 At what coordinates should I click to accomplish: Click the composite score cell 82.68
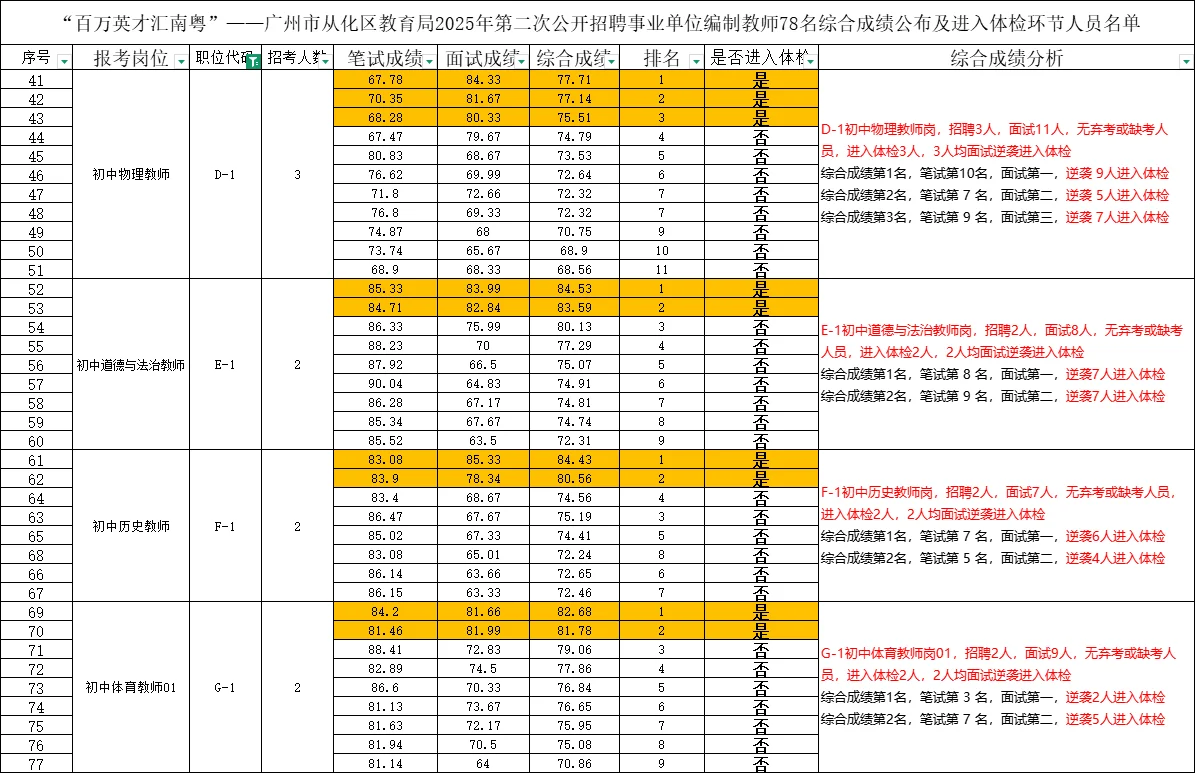click(x=574, y=611)
